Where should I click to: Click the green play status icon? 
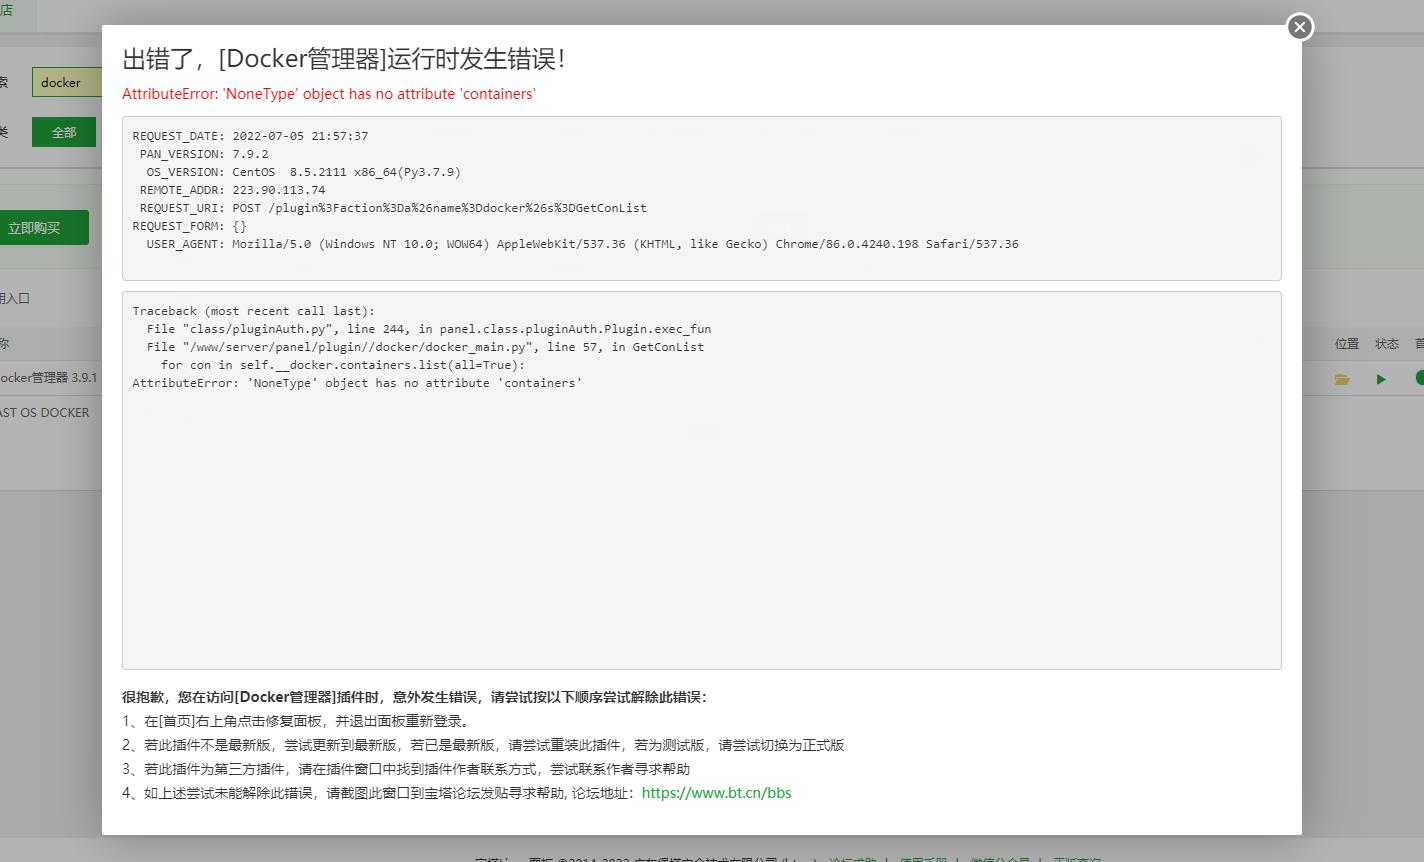click(1381, 379)
